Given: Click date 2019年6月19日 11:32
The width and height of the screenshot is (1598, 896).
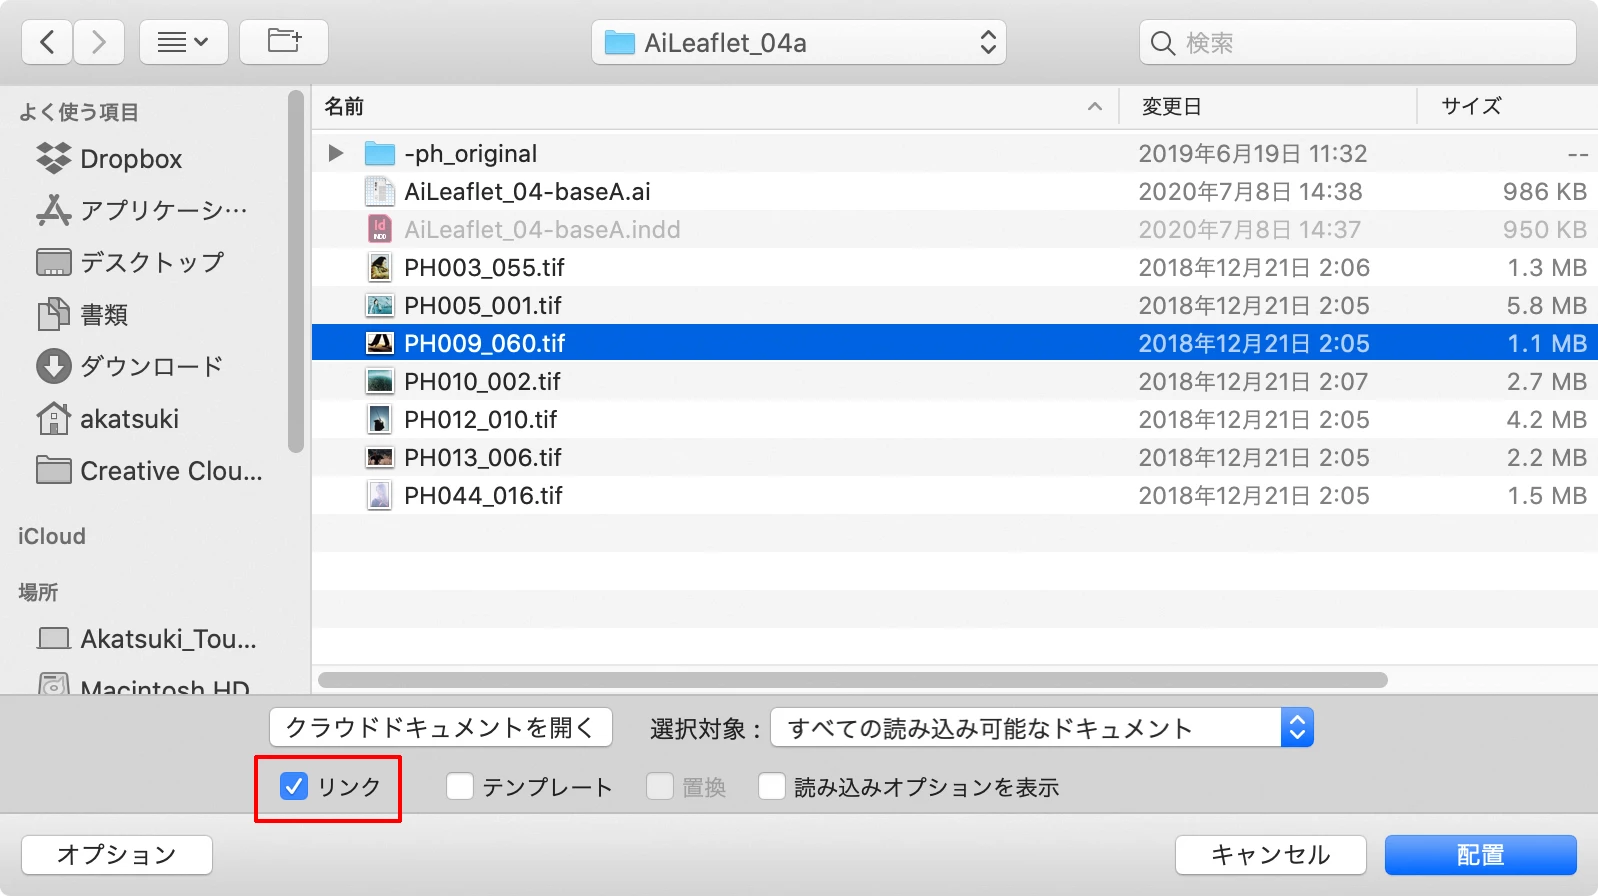Looking at the screenshot, I should pos(1253,153).
